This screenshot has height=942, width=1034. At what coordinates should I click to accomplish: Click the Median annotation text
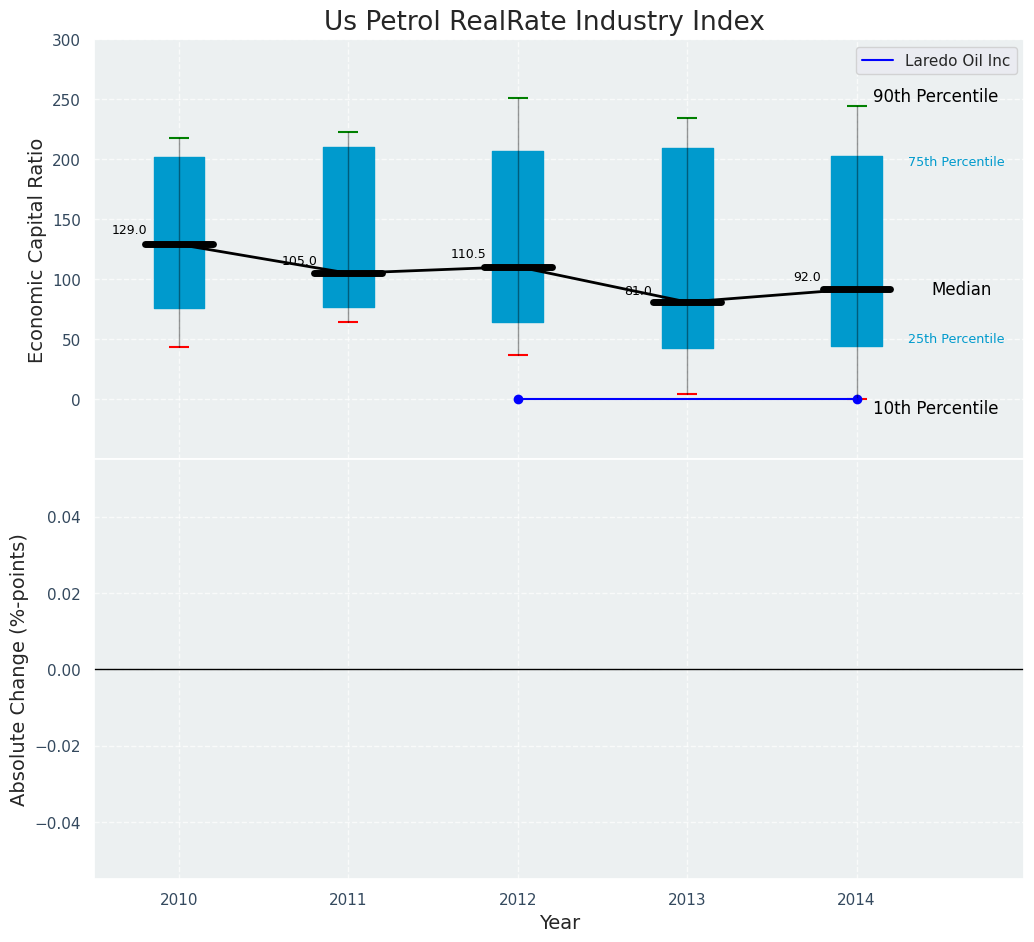click(x=961, y=289)
